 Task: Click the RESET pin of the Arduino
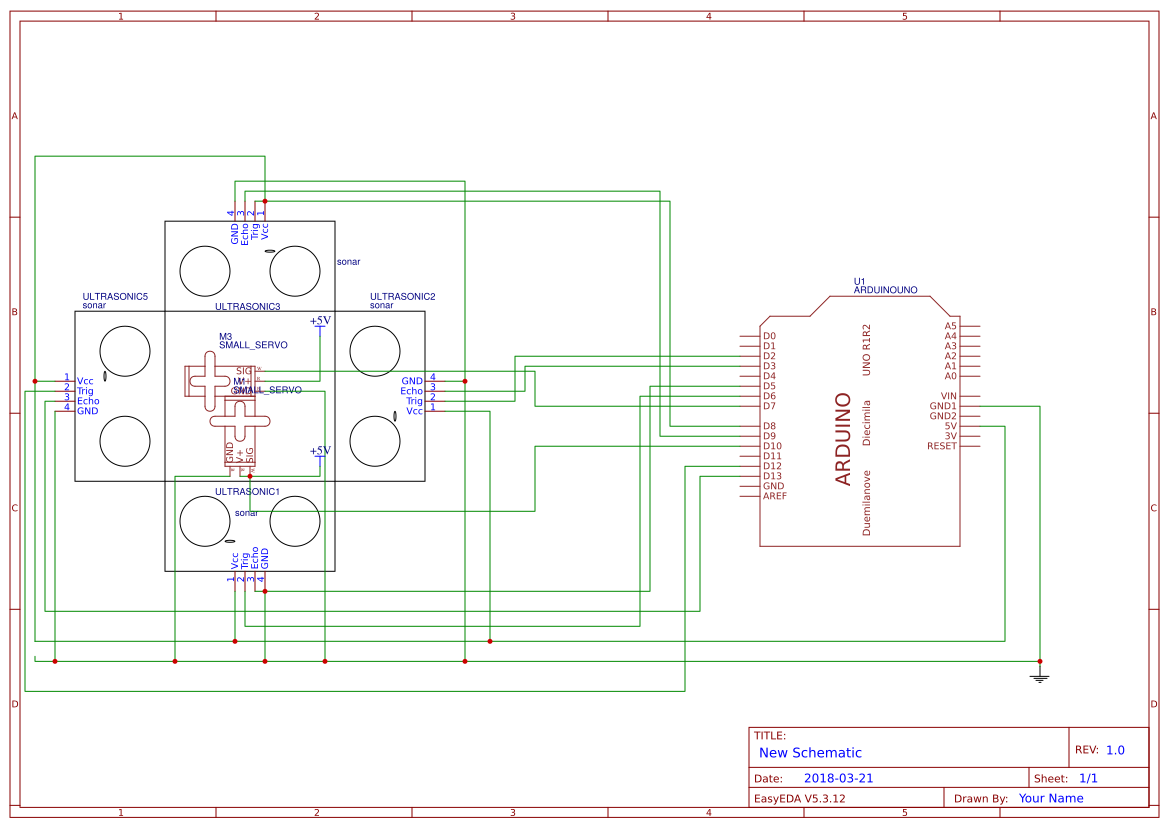[x=942, y=447]
